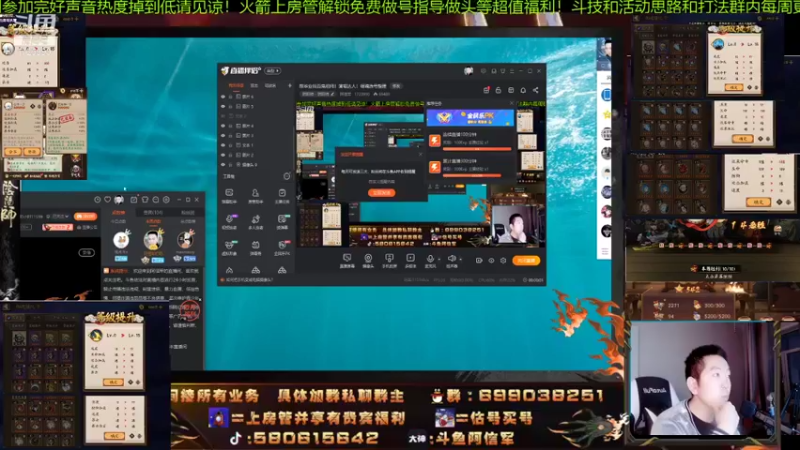Click the orange start-live button

click(x=526, y=260)
